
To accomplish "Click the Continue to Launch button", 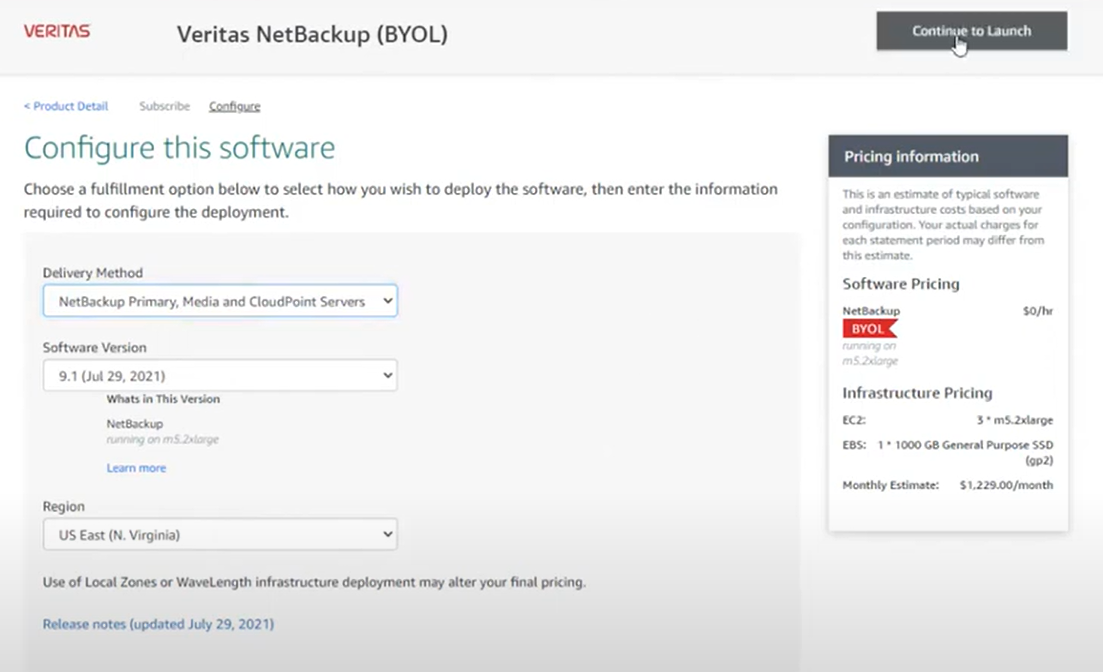I will (x=971, y=31).
